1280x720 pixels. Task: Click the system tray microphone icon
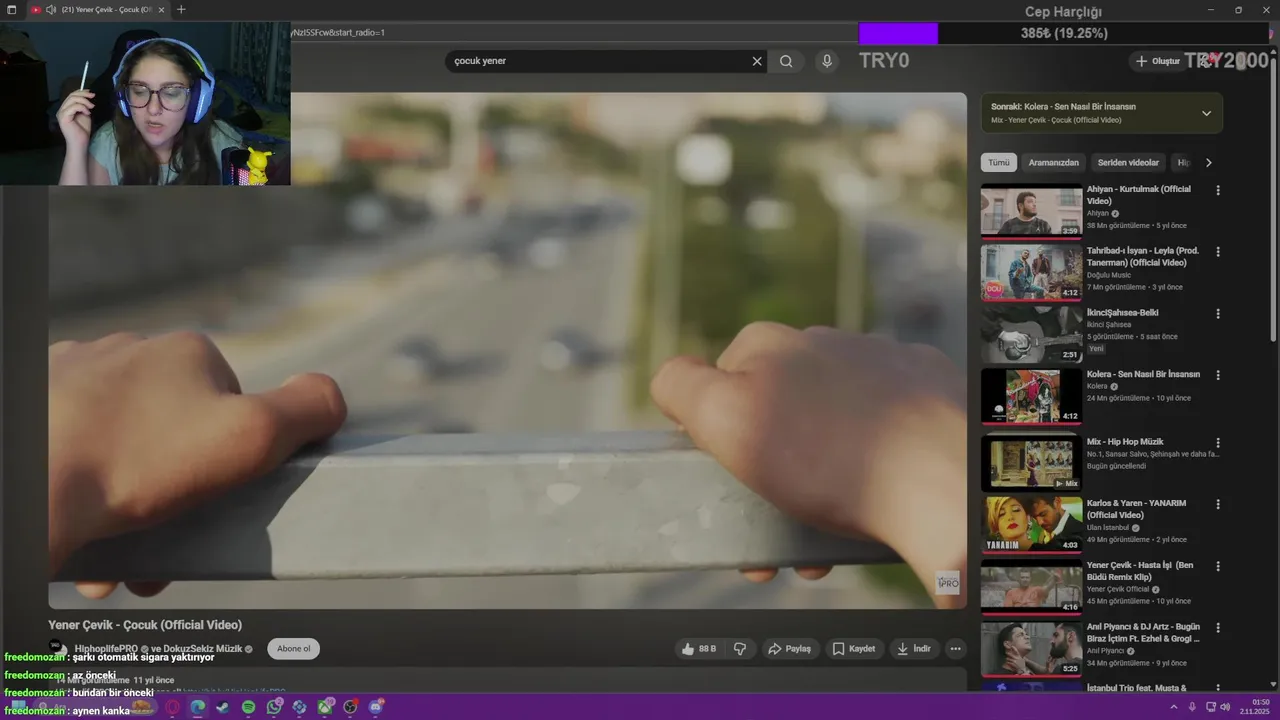point(1192,707)
